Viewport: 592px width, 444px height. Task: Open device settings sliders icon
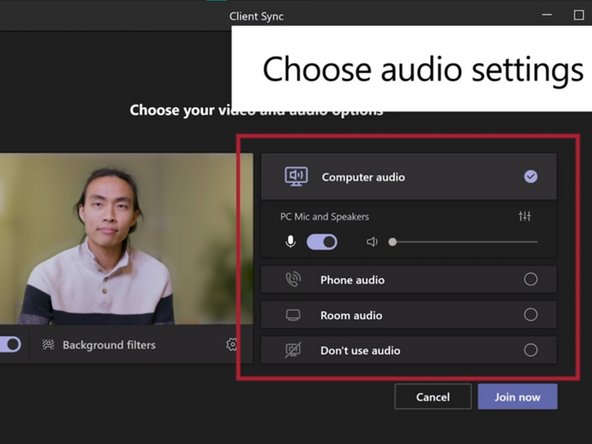pyautogui.click(x=524, y=216)
